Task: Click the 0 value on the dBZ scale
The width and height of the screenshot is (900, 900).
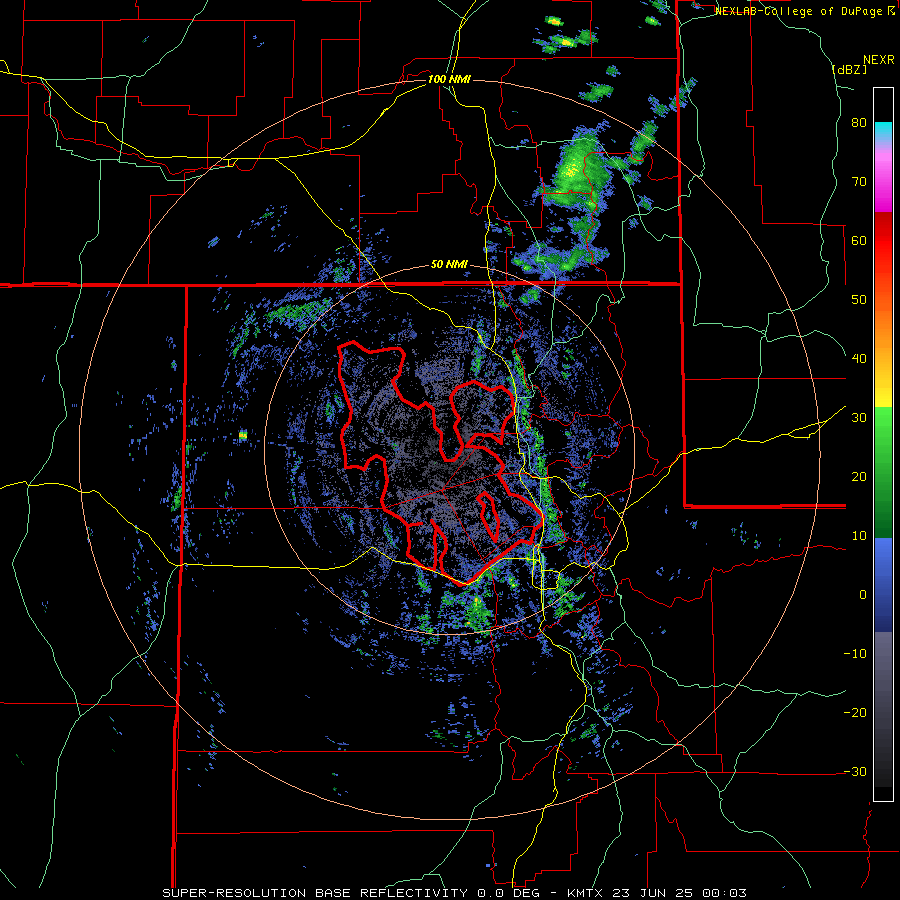Action: tap(863, 595)
